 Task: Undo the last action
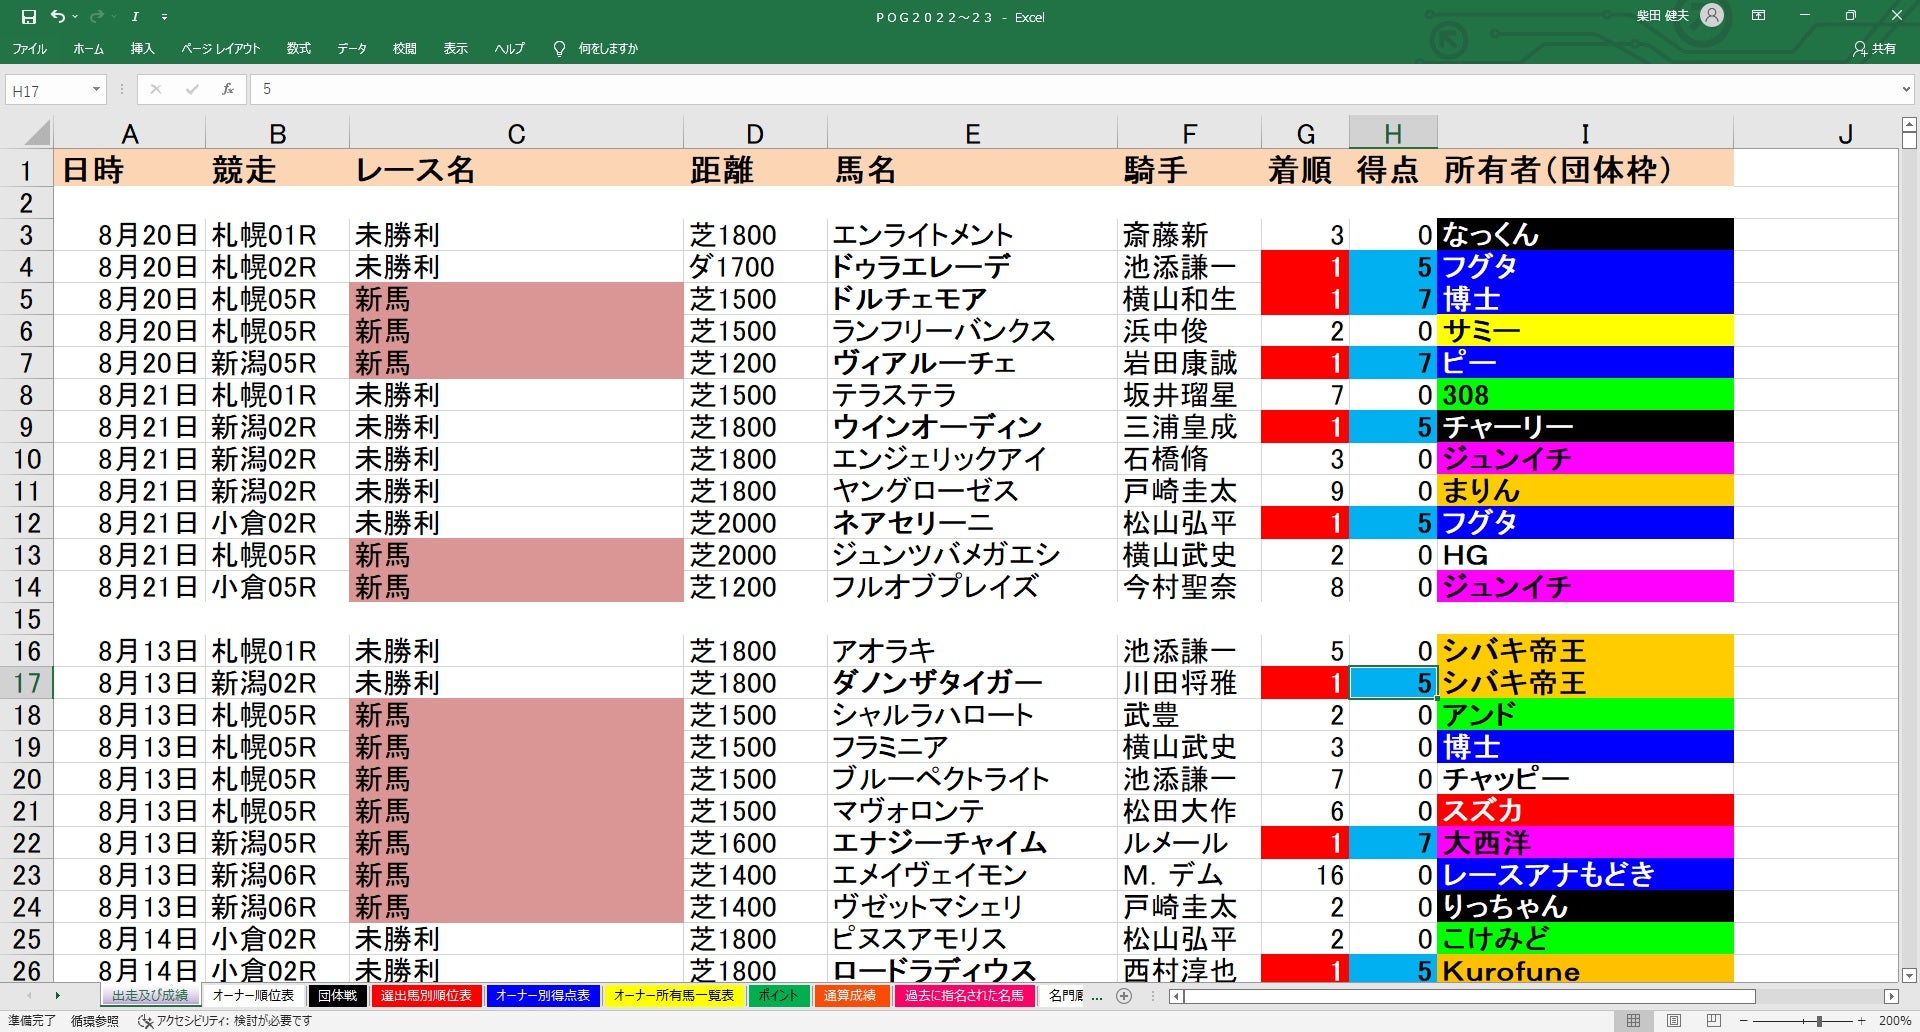[x=58, y=17]
